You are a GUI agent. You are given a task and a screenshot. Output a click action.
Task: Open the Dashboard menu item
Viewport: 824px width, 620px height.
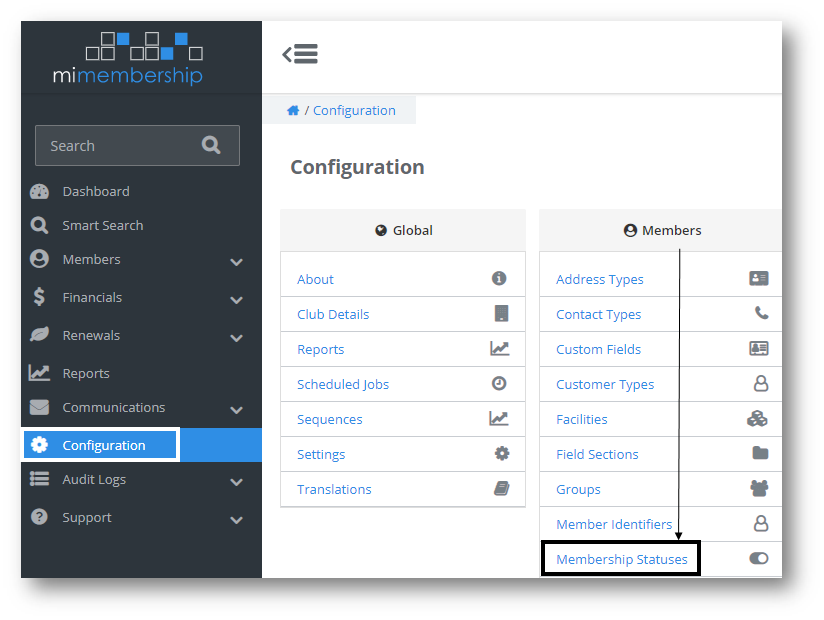(95, 191)
